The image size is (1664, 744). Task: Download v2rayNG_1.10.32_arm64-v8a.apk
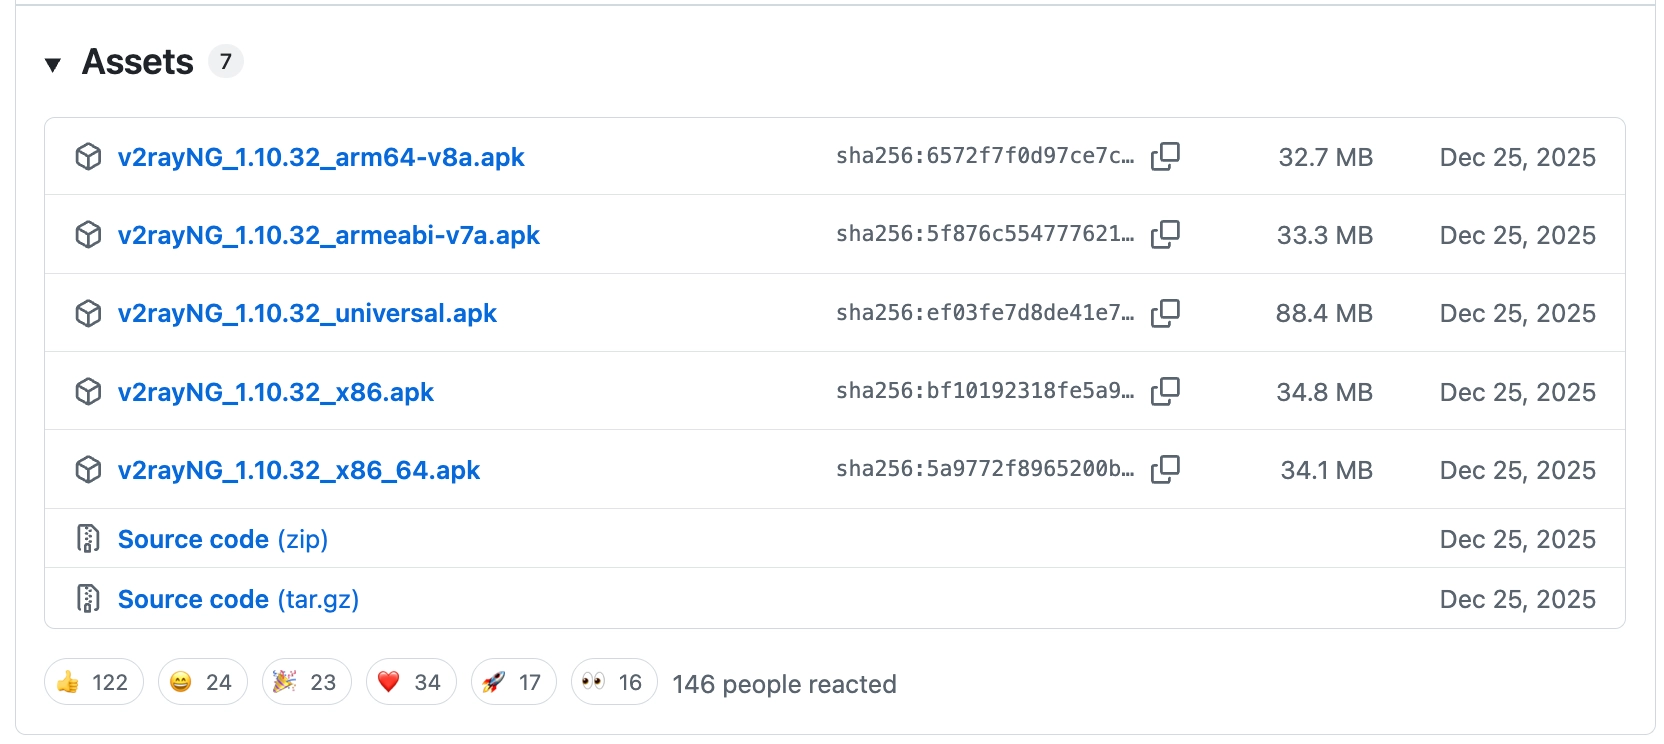click(x=321, y=157)
